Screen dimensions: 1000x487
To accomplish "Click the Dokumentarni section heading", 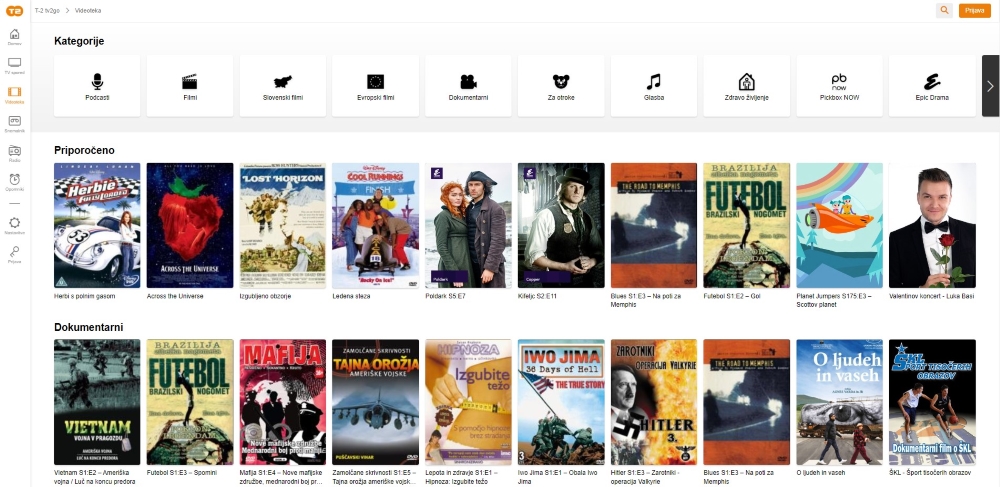I will (89, 328).
